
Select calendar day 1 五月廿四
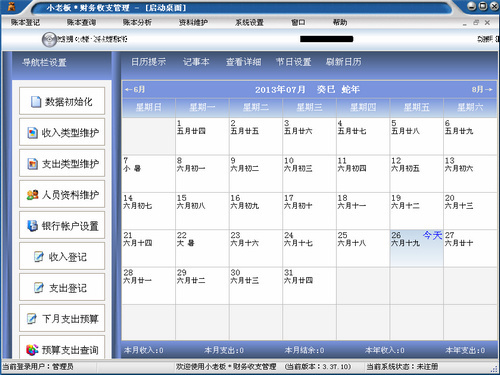202,136
